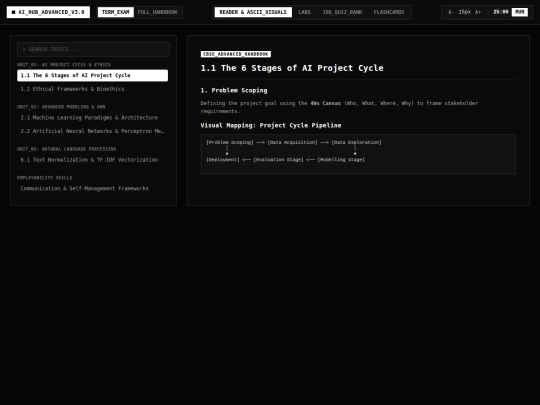540x405 pixels.
Task: Switch to the LABS tab
Action: click(x=304, y=12)
